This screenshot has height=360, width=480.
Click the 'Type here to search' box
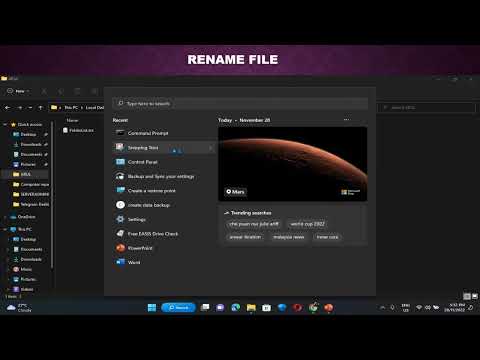tap(240, 103)
